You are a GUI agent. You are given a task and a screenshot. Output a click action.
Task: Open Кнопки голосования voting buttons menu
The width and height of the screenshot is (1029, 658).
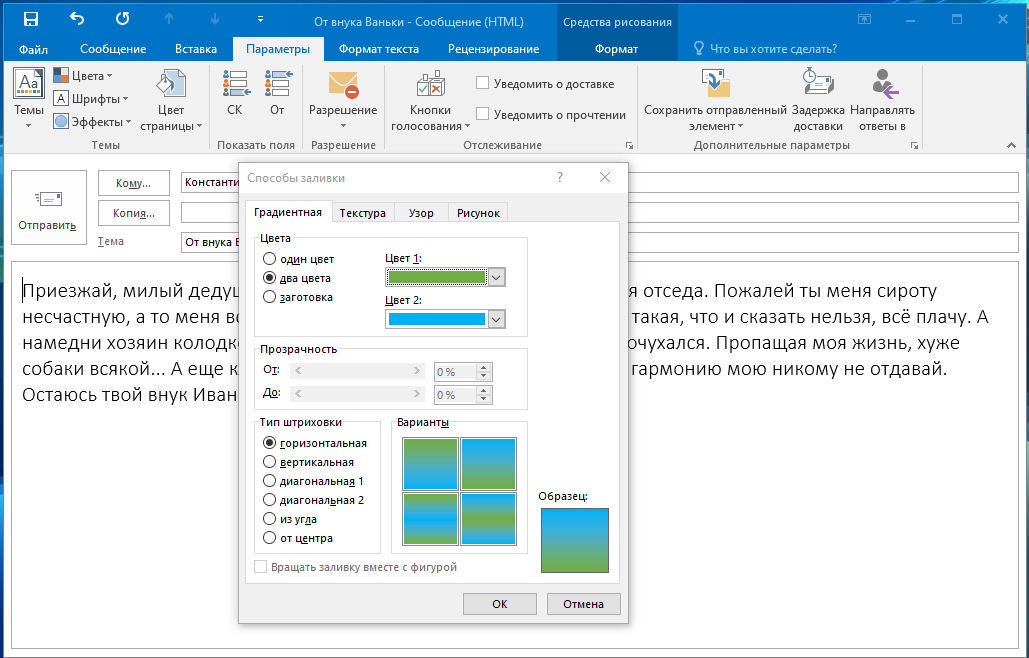[430, 100]
